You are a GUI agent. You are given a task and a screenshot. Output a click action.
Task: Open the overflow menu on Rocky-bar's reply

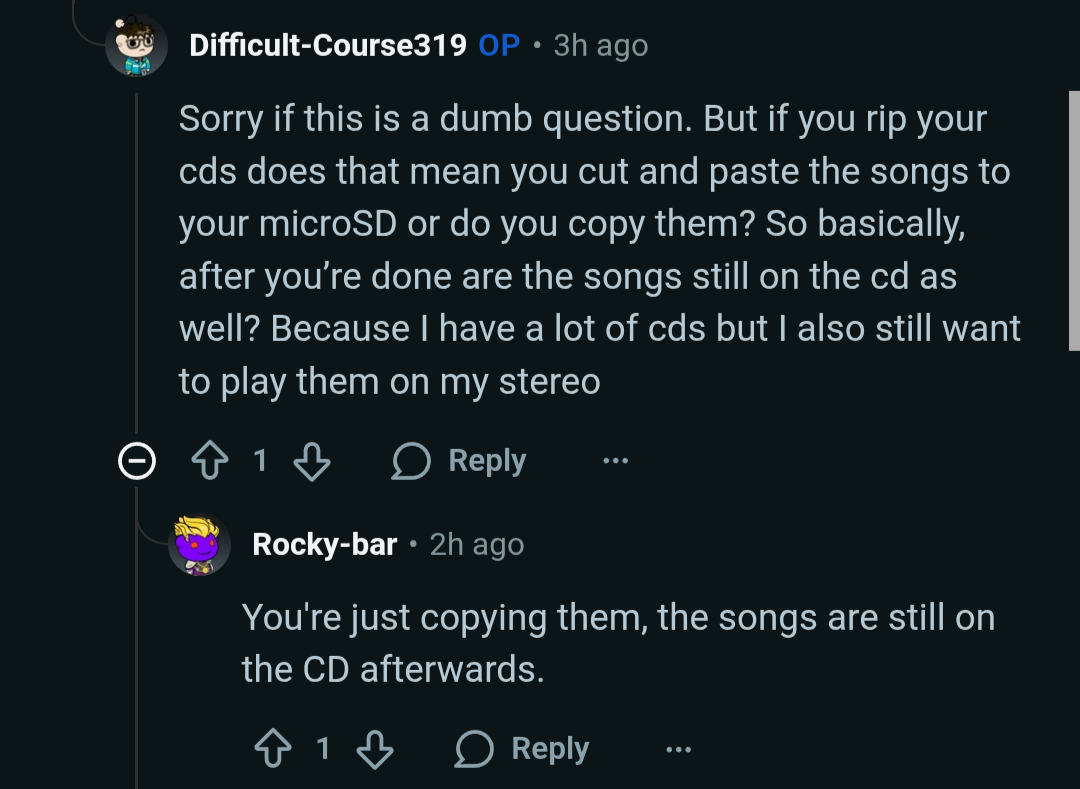pos(679,747)
